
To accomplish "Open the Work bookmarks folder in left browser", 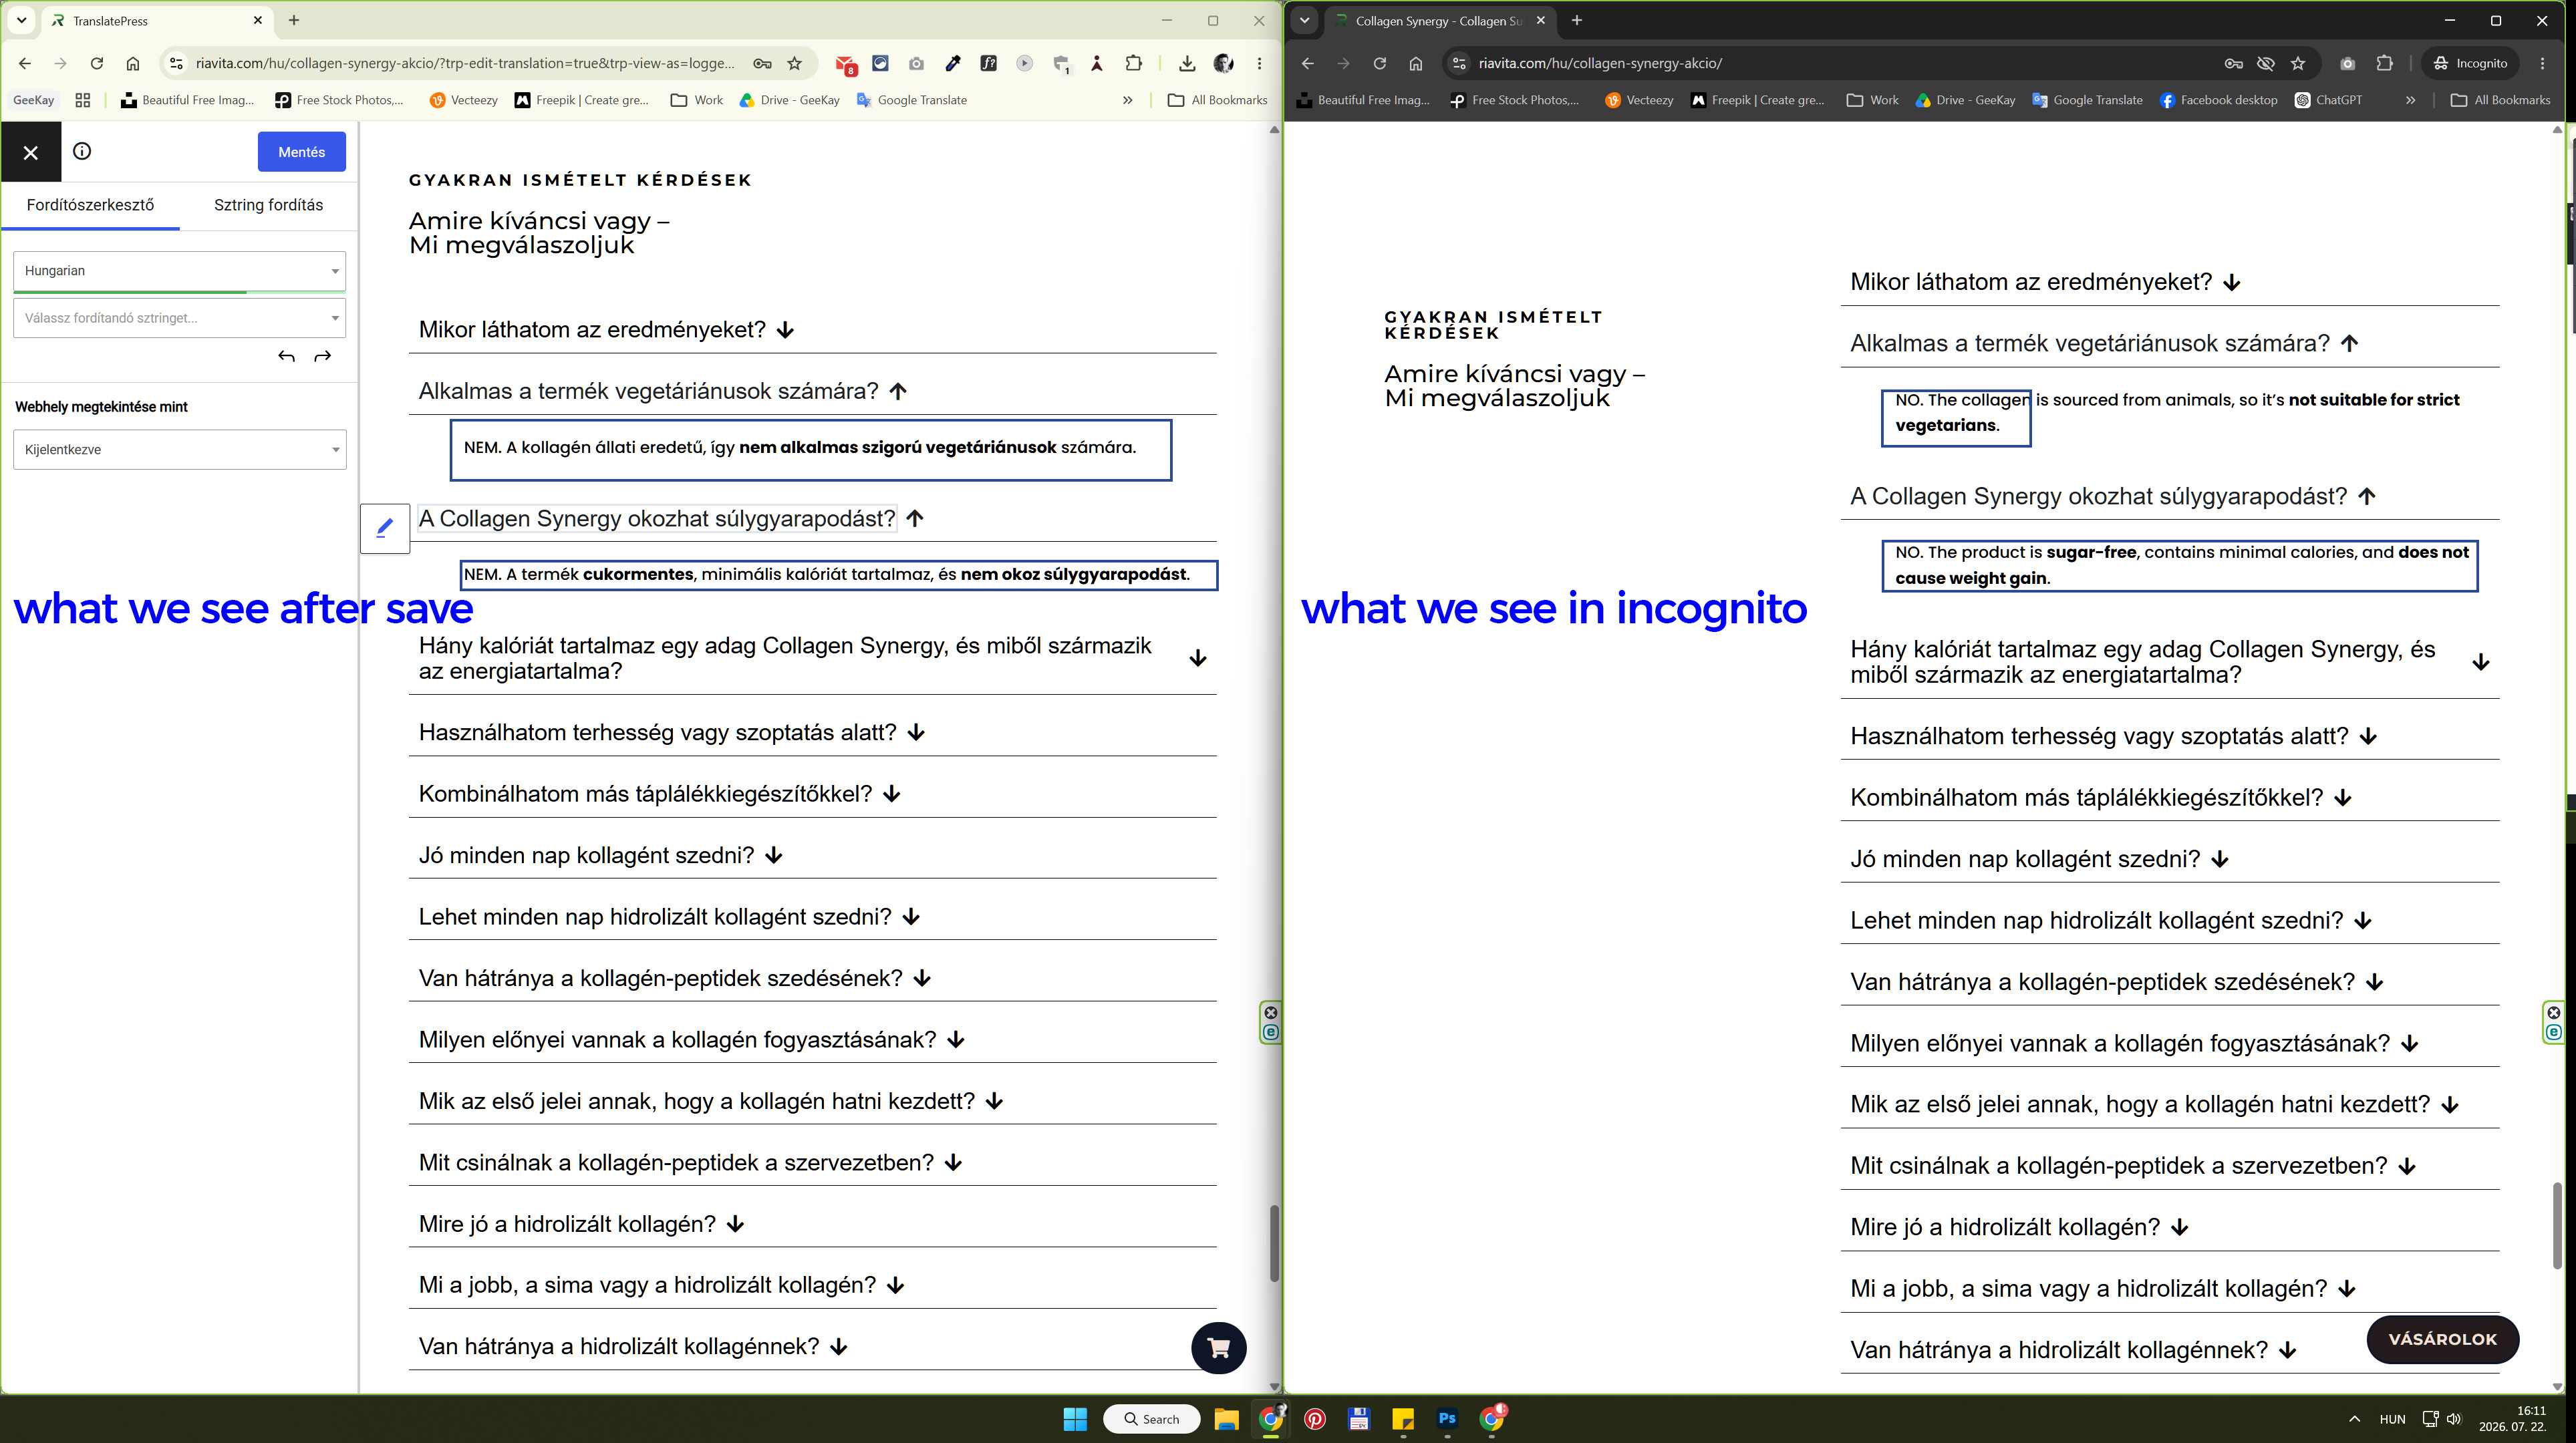I will pyautogui.click(x=697, y=100).
